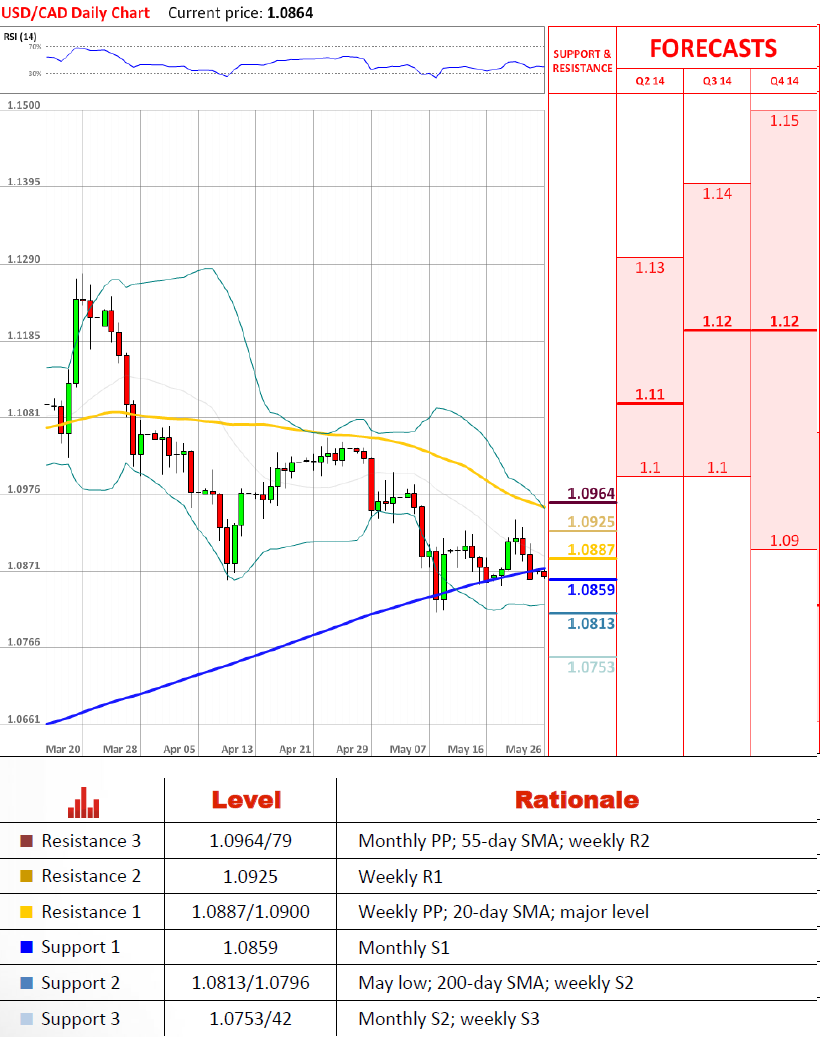The image size is (821, 1037).
Task: Click 'Monthly PP; 55-day SMA; weekly R2' rationale
Action: (503, 841)
